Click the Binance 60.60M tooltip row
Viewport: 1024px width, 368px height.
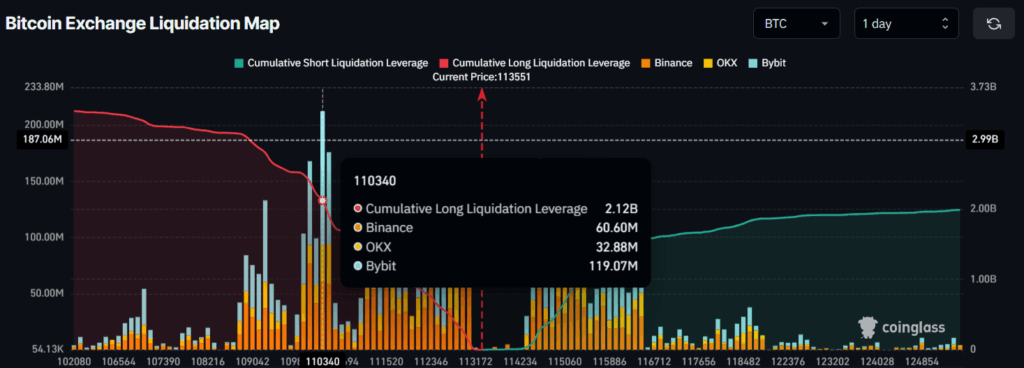pos(495,228)
